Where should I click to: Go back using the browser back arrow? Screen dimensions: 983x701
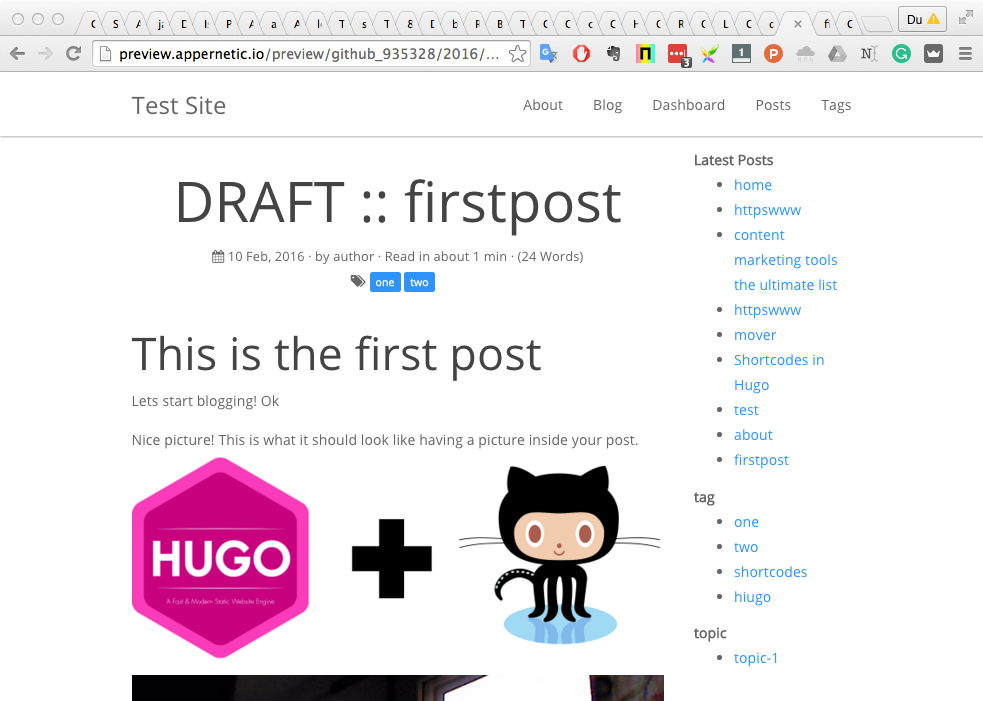pyautogui.click(x=18, y=54)
